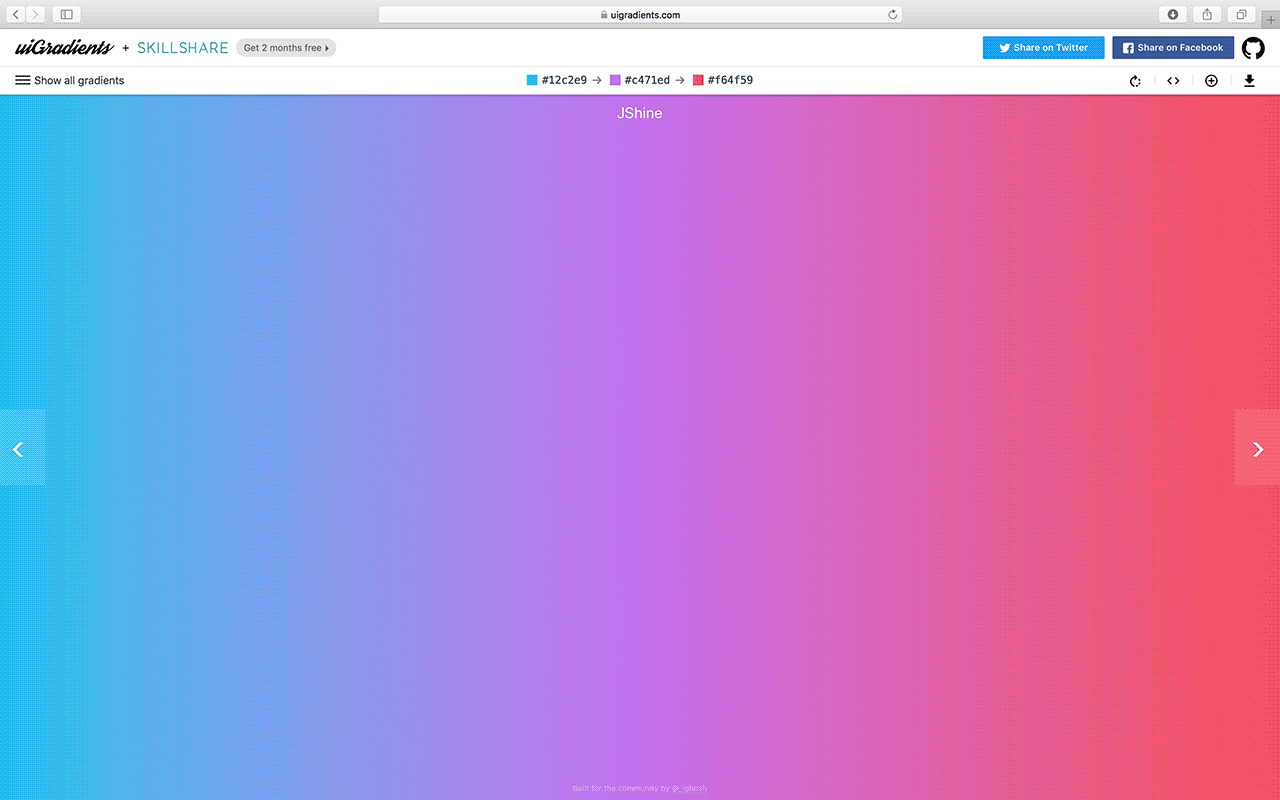Open a new Safari tab
This screenshot has height=800, width=1280.
pyautogui.click(x=1271, y=19)
